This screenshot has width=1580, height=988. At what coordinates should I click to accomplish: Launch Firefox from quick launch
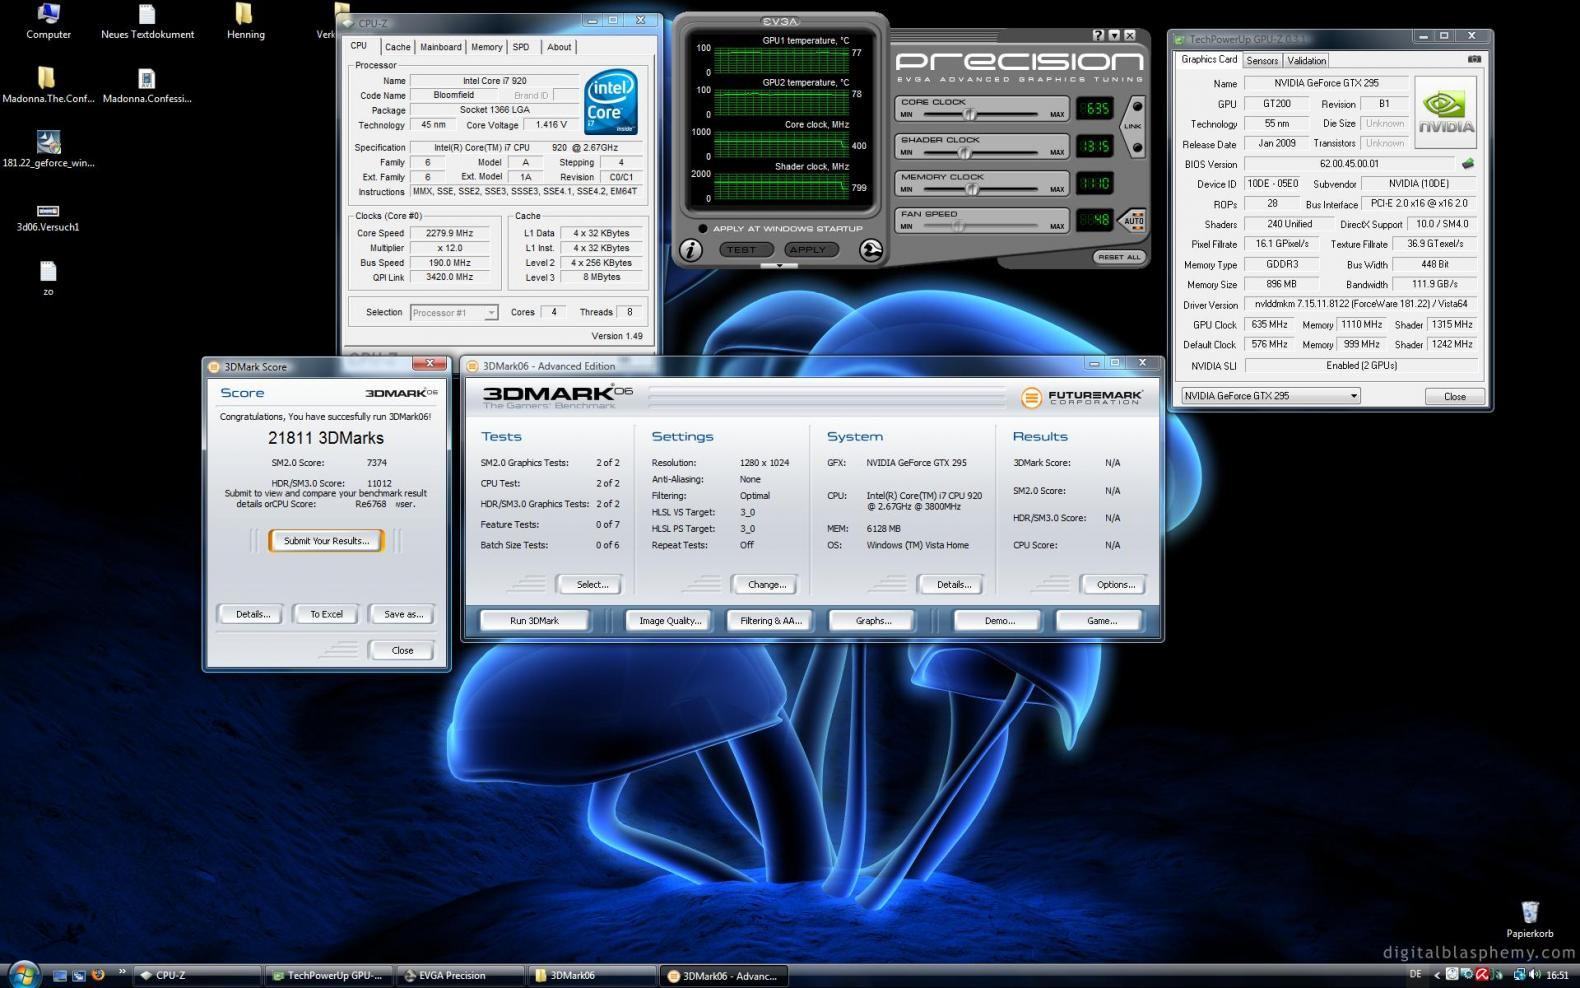(97, 975)
